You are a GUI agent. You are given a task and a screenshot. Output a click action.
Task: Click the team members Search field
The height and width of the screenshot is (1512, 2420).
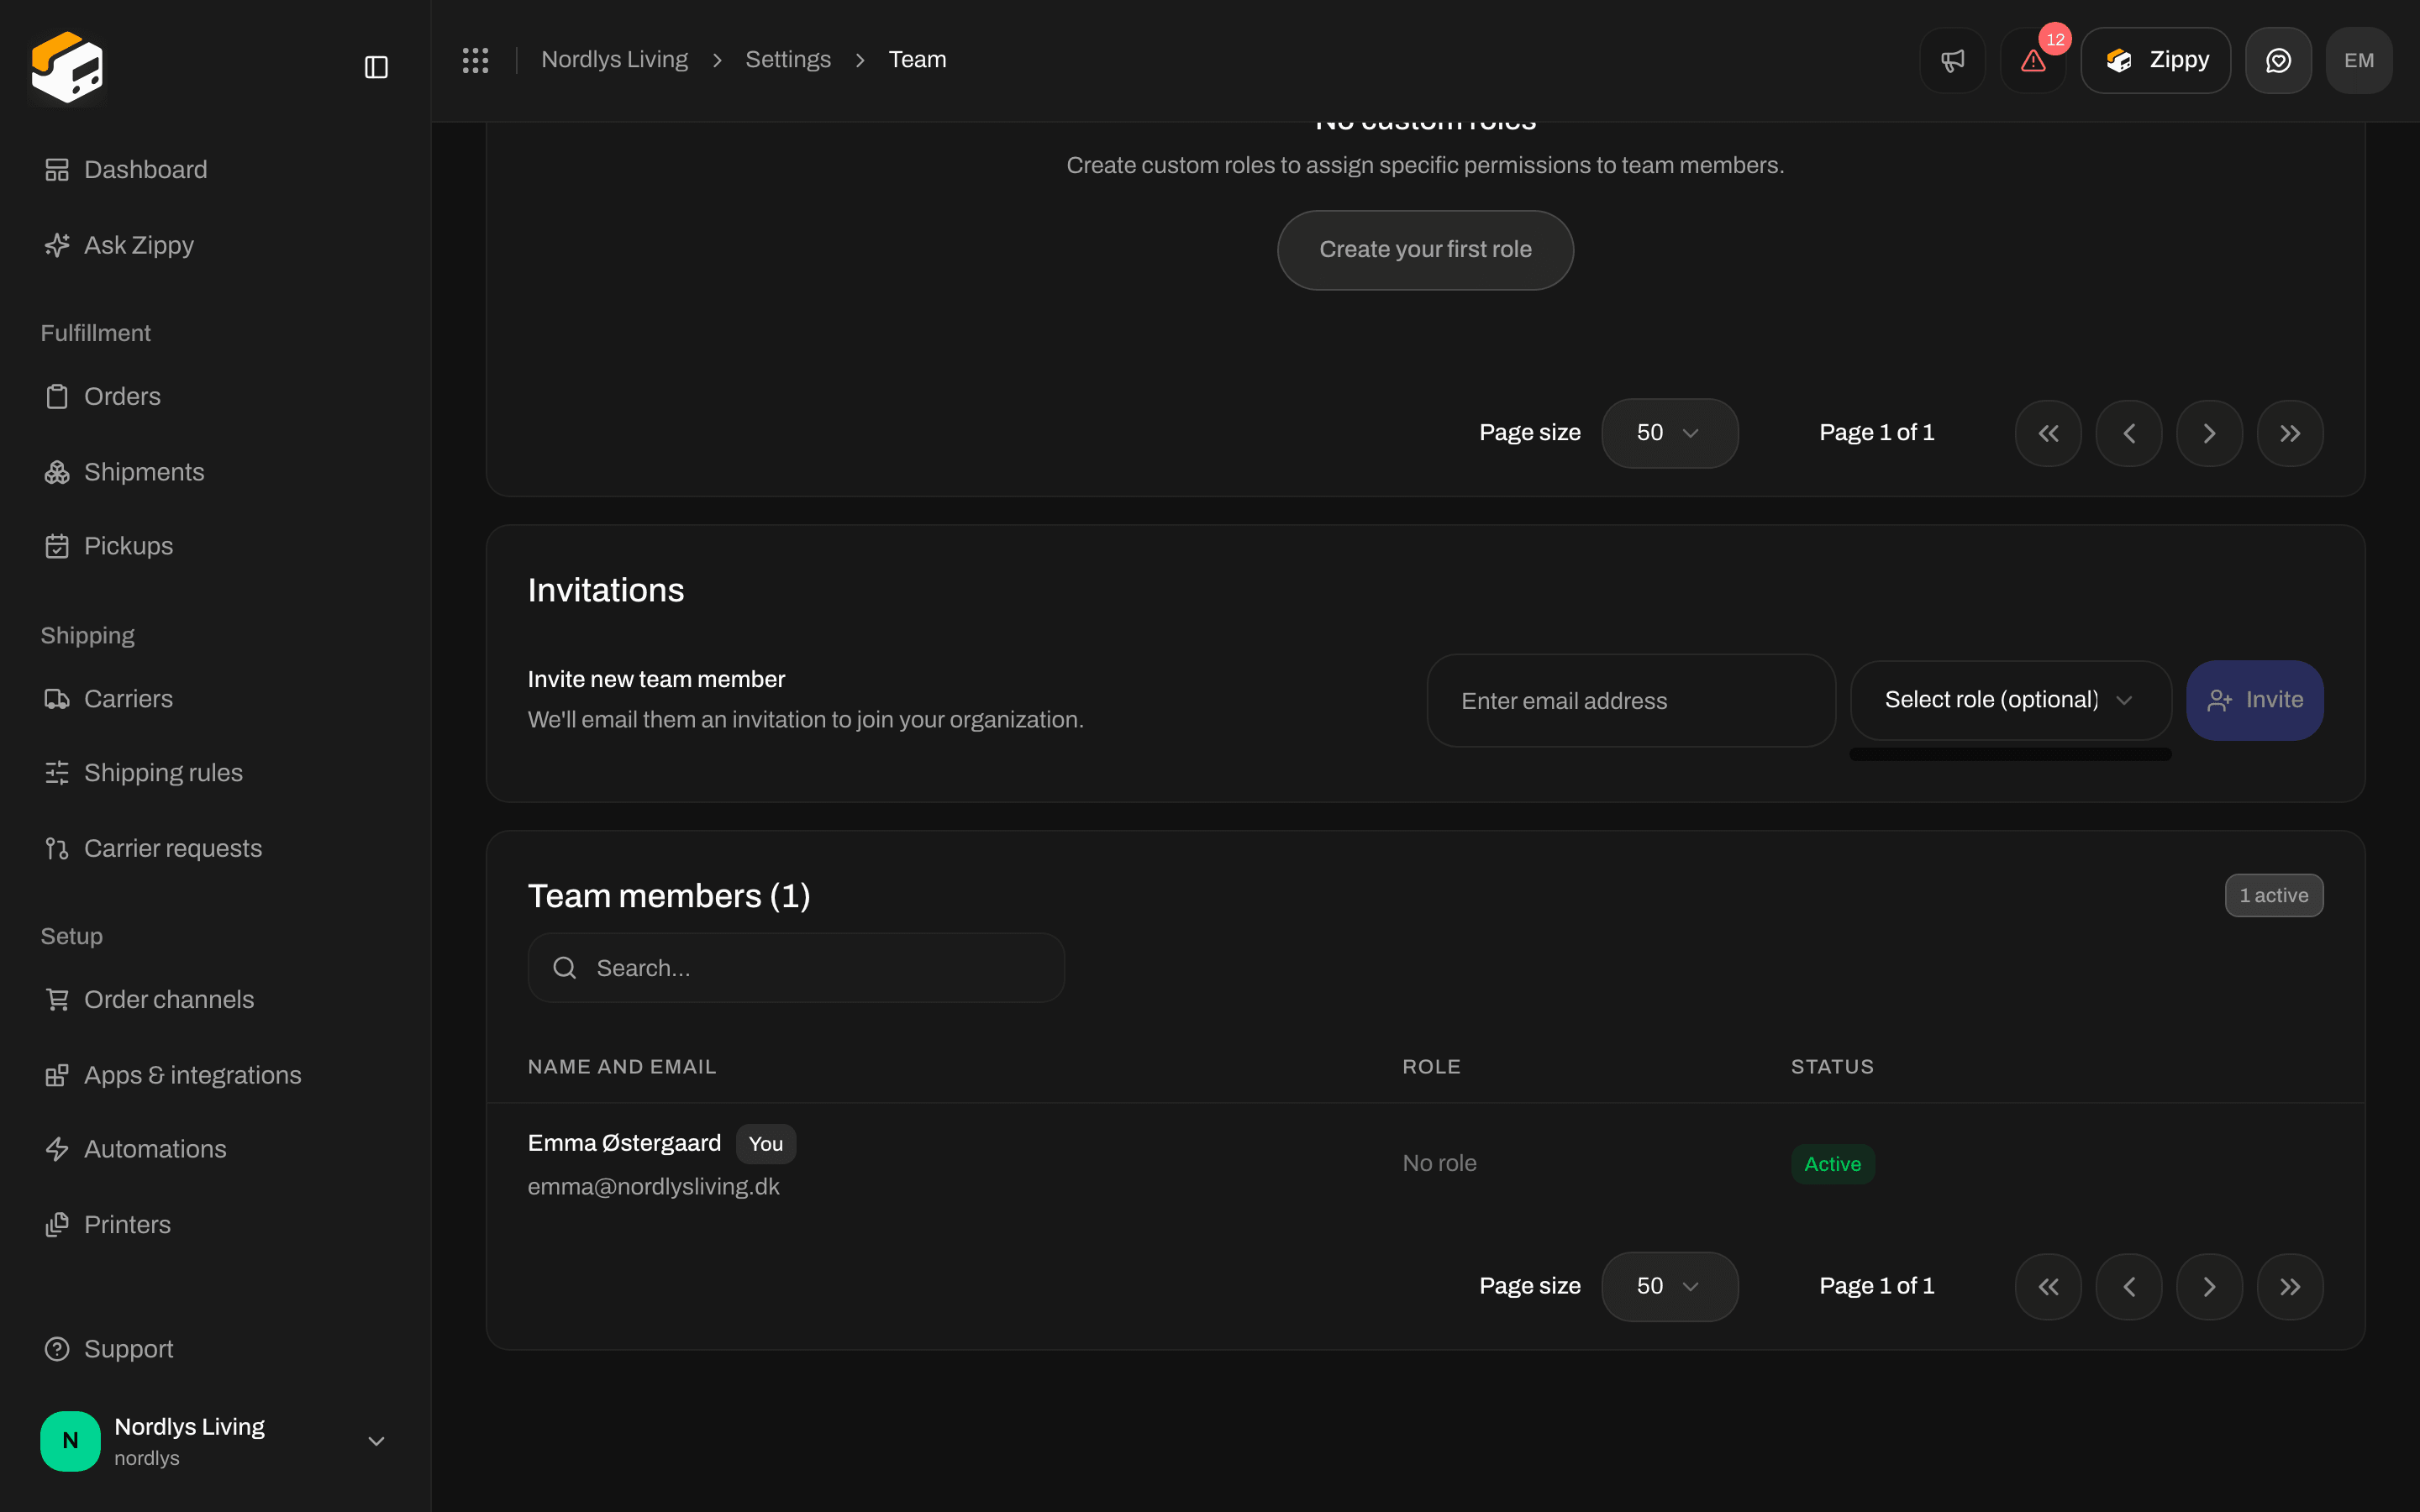796,968
